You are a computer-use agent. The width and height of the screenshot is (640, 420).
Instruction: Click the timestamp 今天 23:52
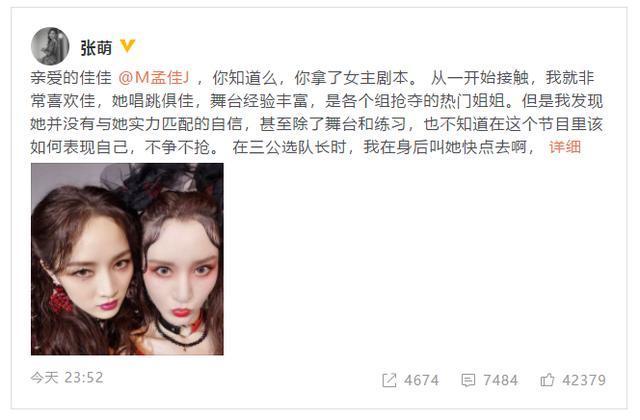pyautogui.click(x=67, y=378)
